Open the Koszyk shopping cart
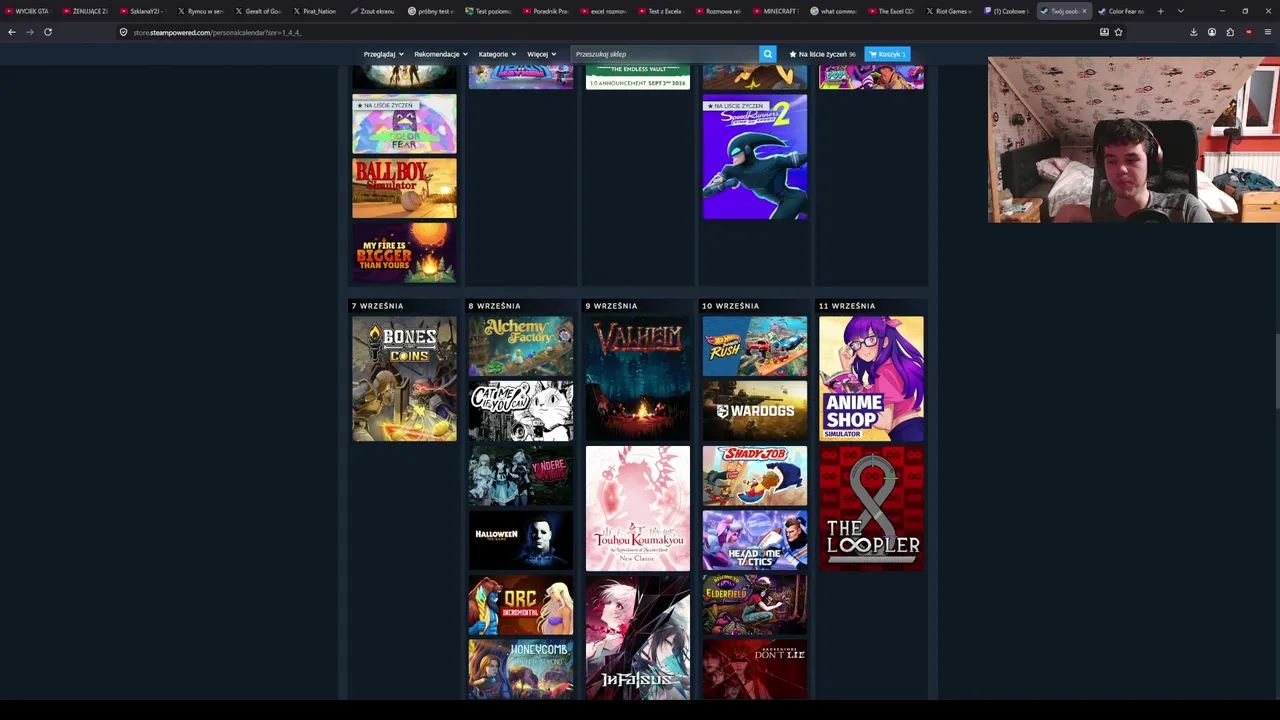The height and width of the screenshot is (720, 1280). coord(886,54)
